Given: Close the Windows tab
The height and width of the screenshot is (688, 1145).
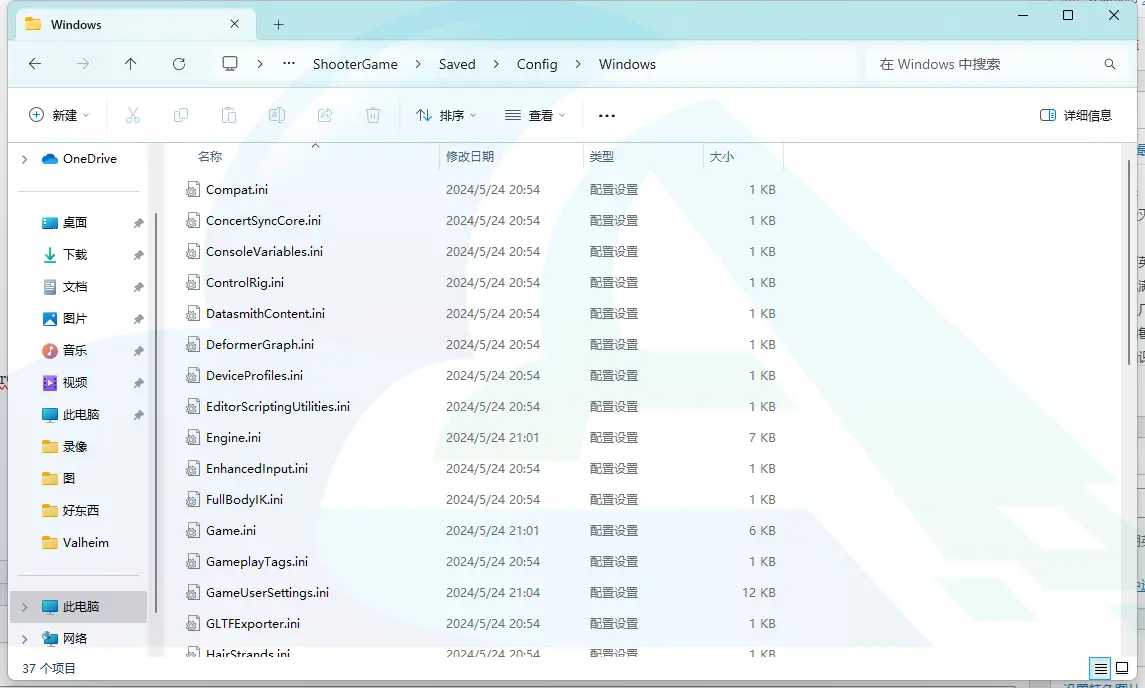Looking at the screenshot, I should click(x=234, y=24).
